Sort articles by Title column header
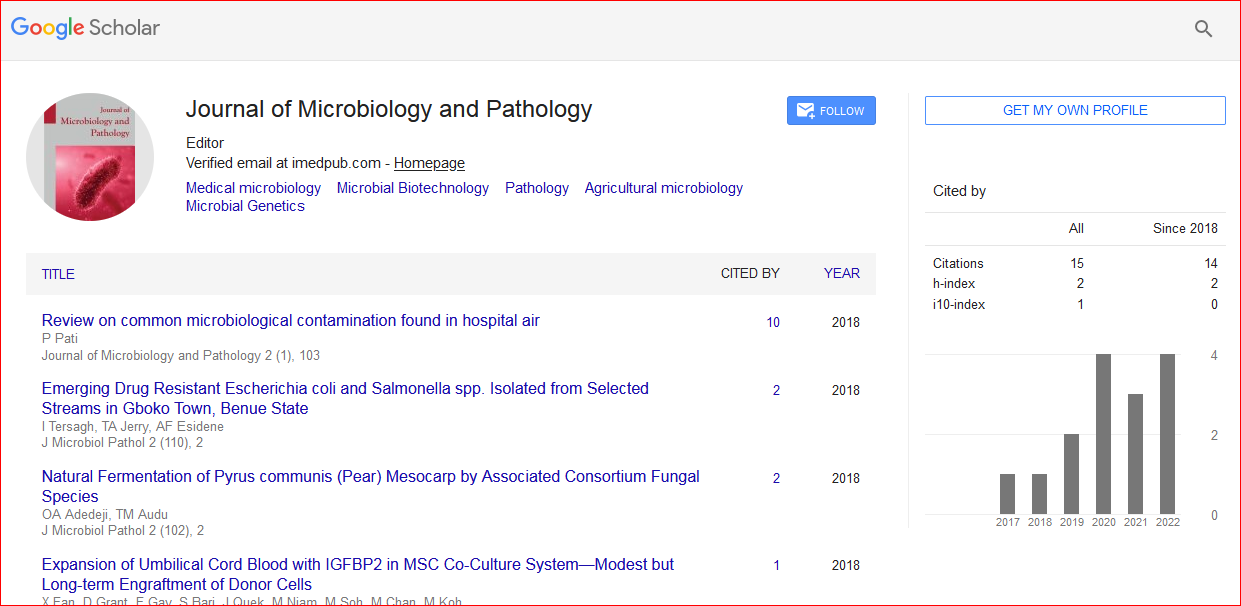The height and width of the screenshot is (606, 1241). 58,274
